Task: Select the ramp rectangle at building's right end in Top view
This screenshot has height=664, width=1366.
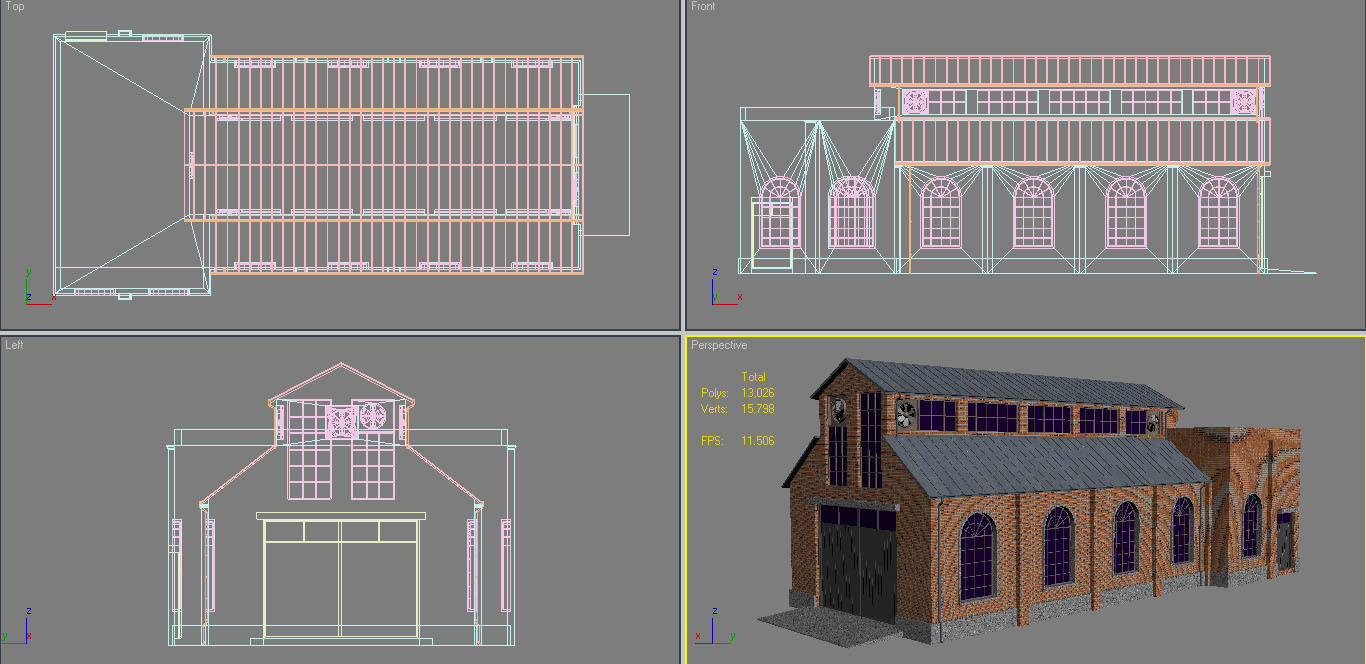Action: (x=605, y=165)
